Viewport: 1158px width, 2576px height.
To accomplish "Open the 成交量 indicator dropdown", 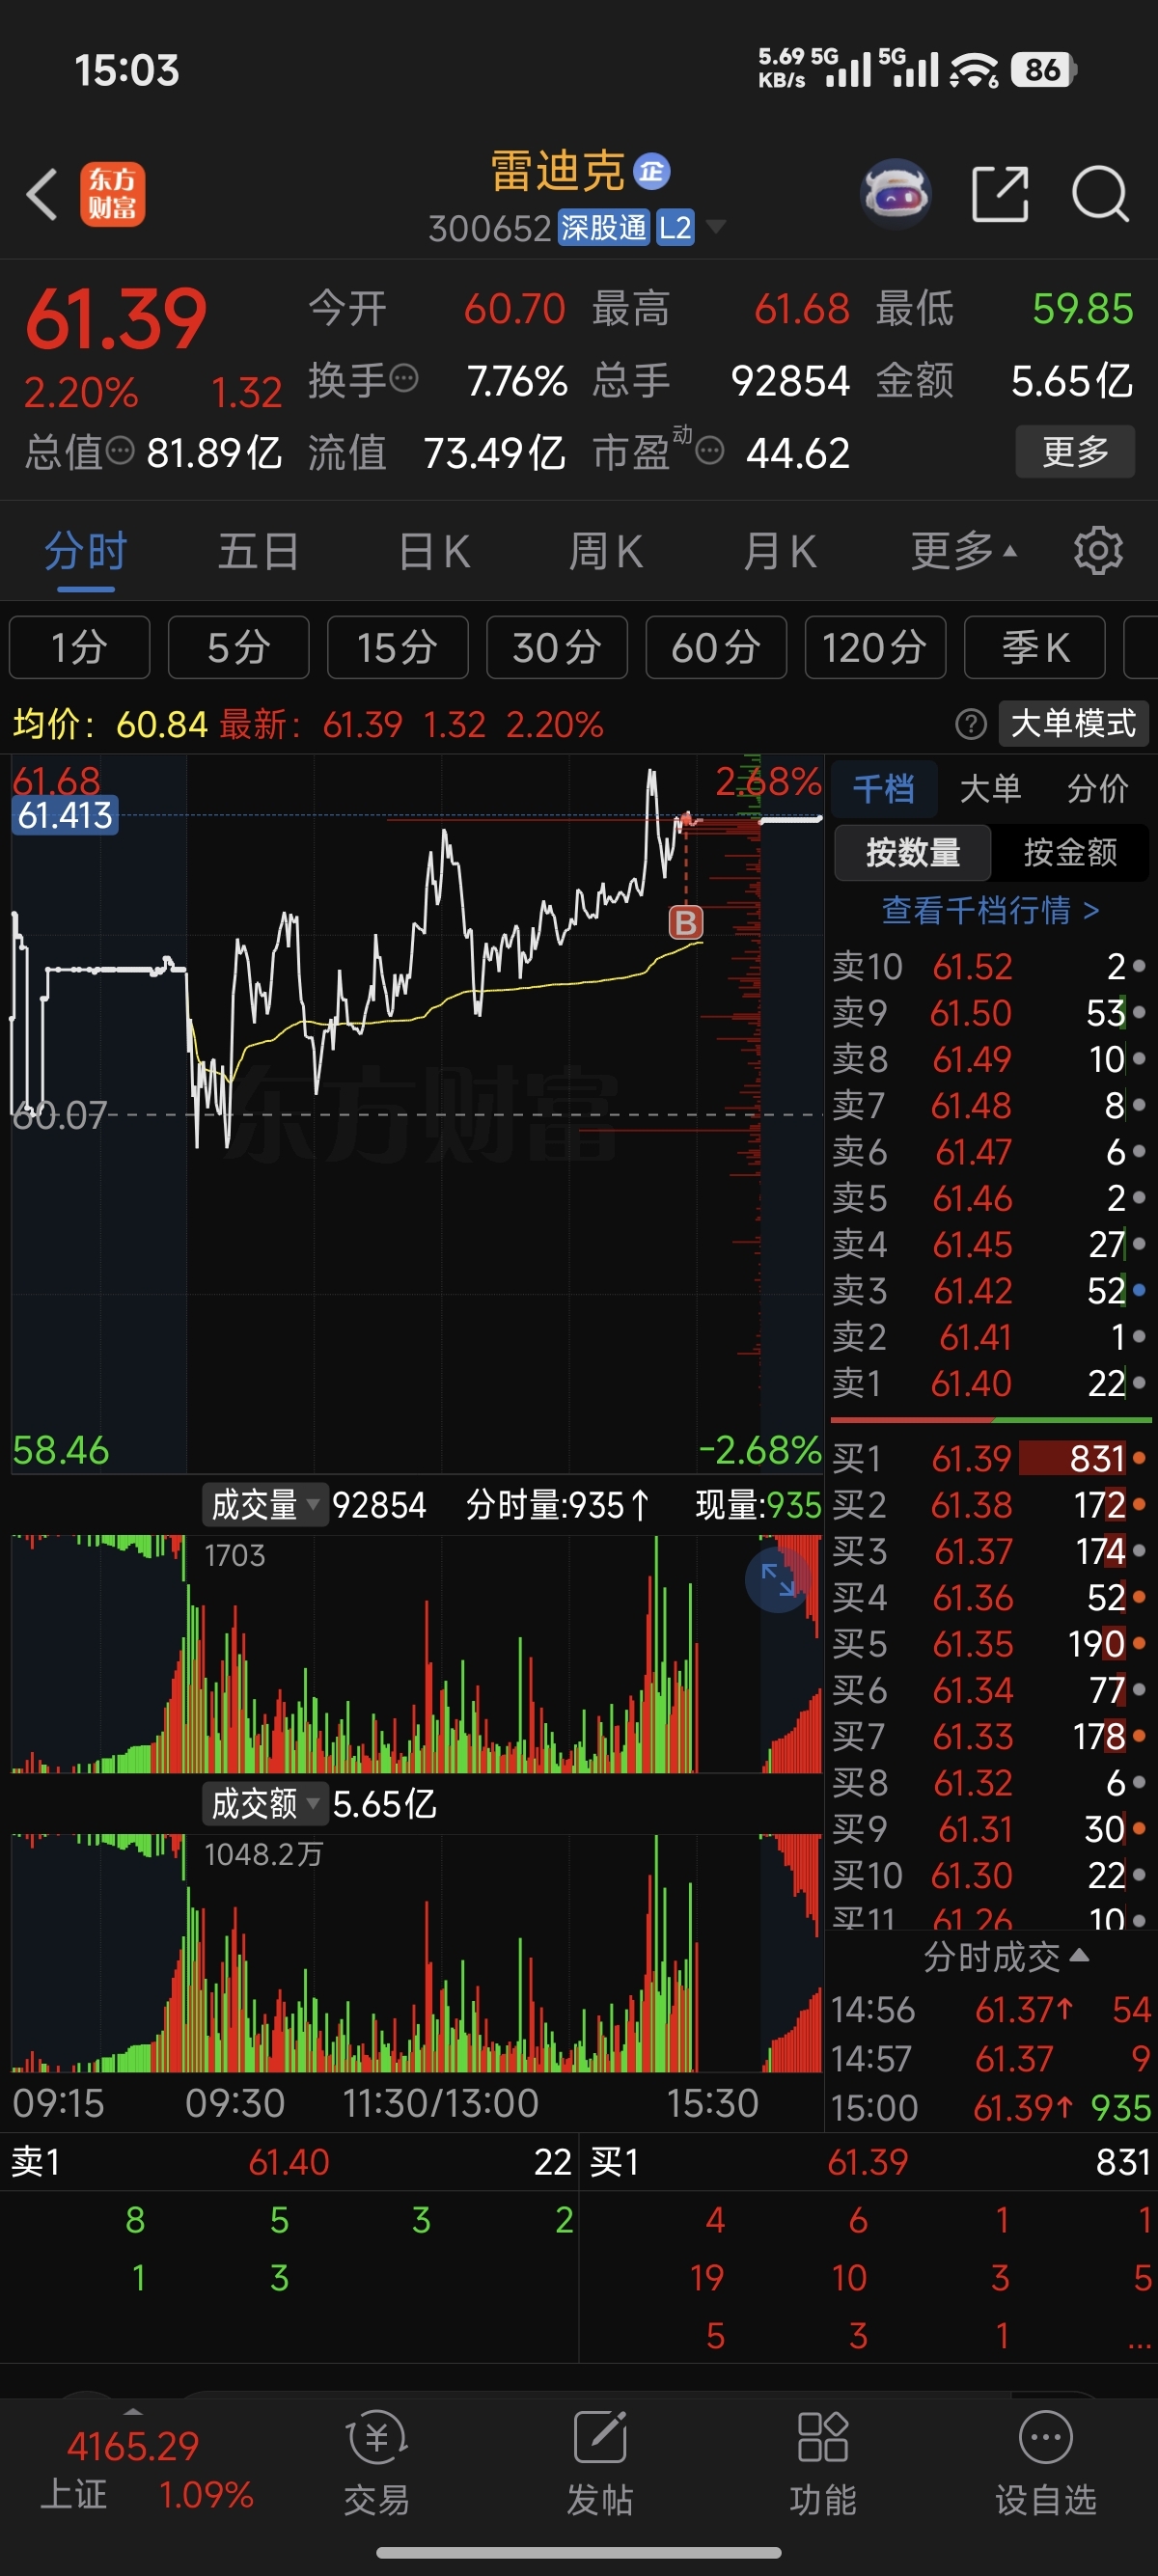I will pyautogui.click(x=265, y=1505).
